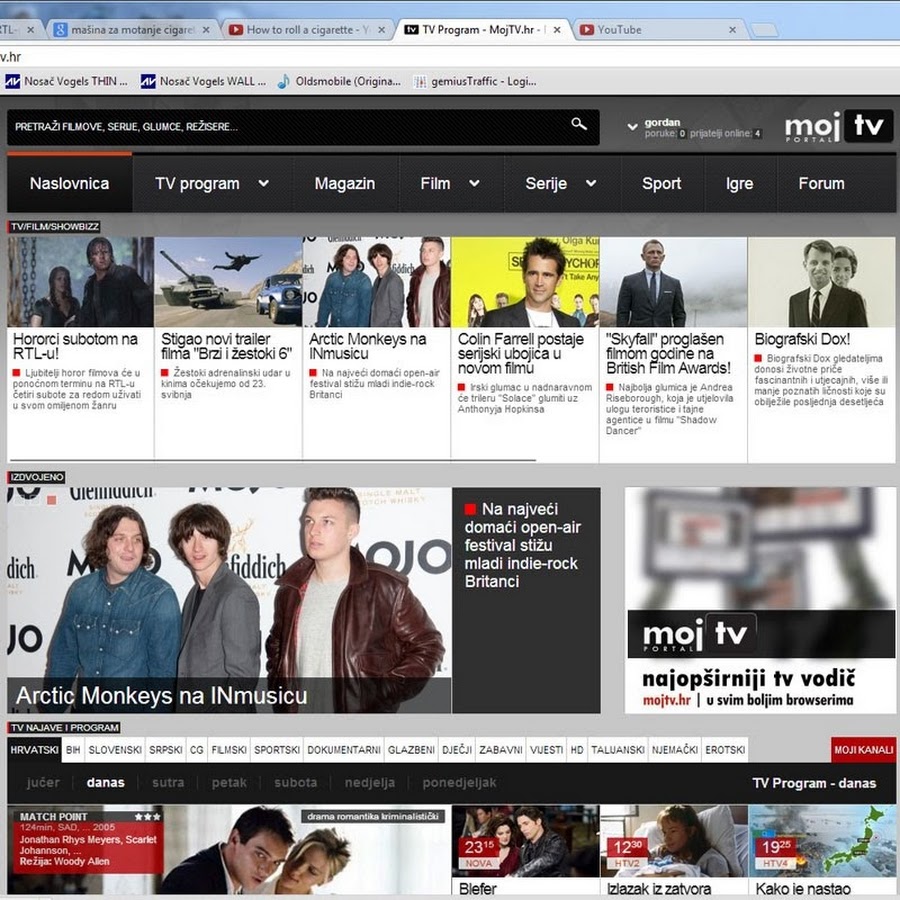Click Nosač Vogels WALL bookmark icon
Viewport: 900px width, 900px height.
[x=148, y=82]
